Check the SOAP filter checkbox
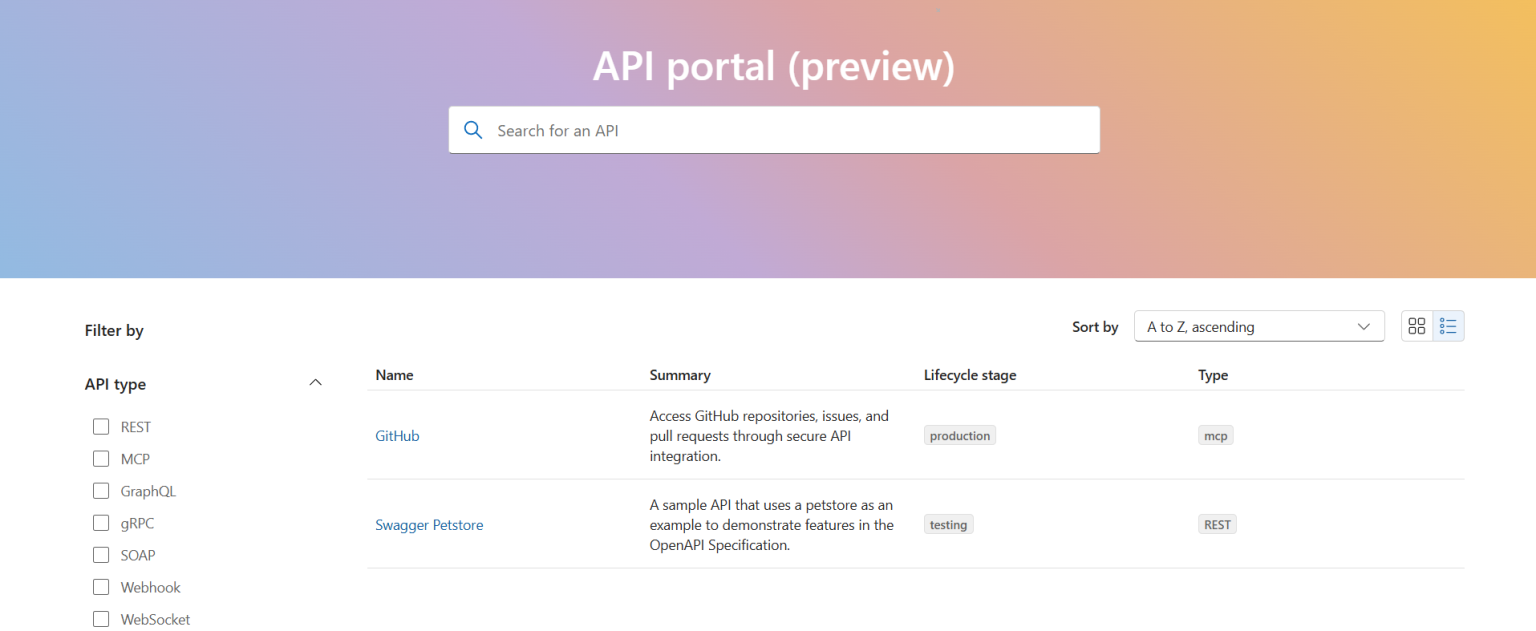Screen dimensions: 1536x631 click(101, 554)
